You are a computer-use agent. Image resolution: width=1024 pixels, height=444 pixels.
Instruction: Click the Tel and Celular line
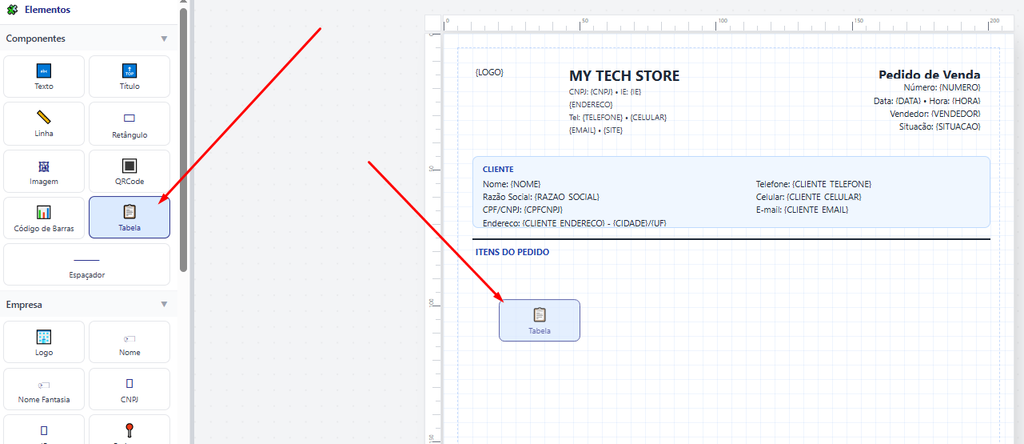click(618, 118)
